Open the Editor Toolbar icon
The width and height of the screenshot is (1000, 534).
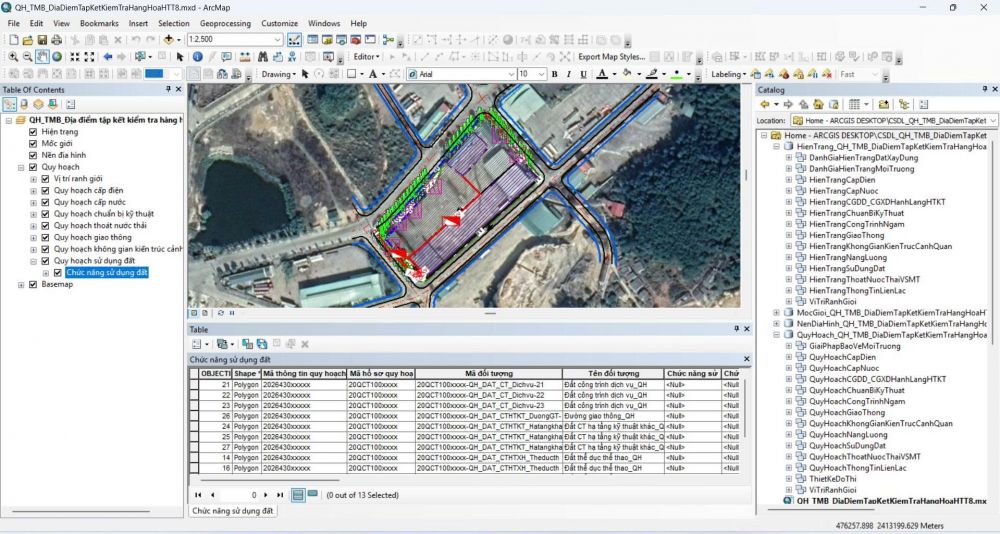294,40
